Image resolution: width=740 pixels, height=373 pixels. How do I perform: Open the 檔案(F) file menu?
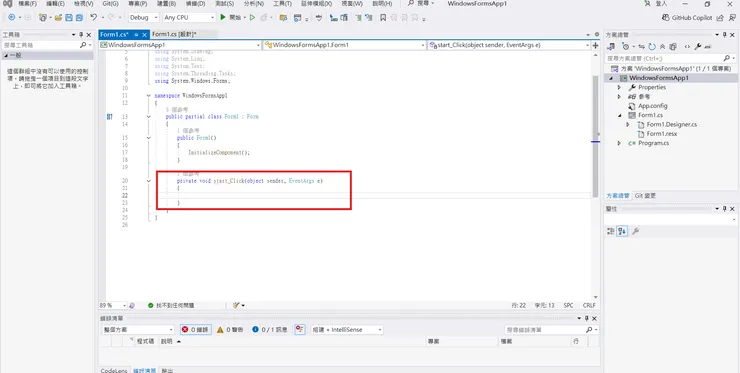27,4
